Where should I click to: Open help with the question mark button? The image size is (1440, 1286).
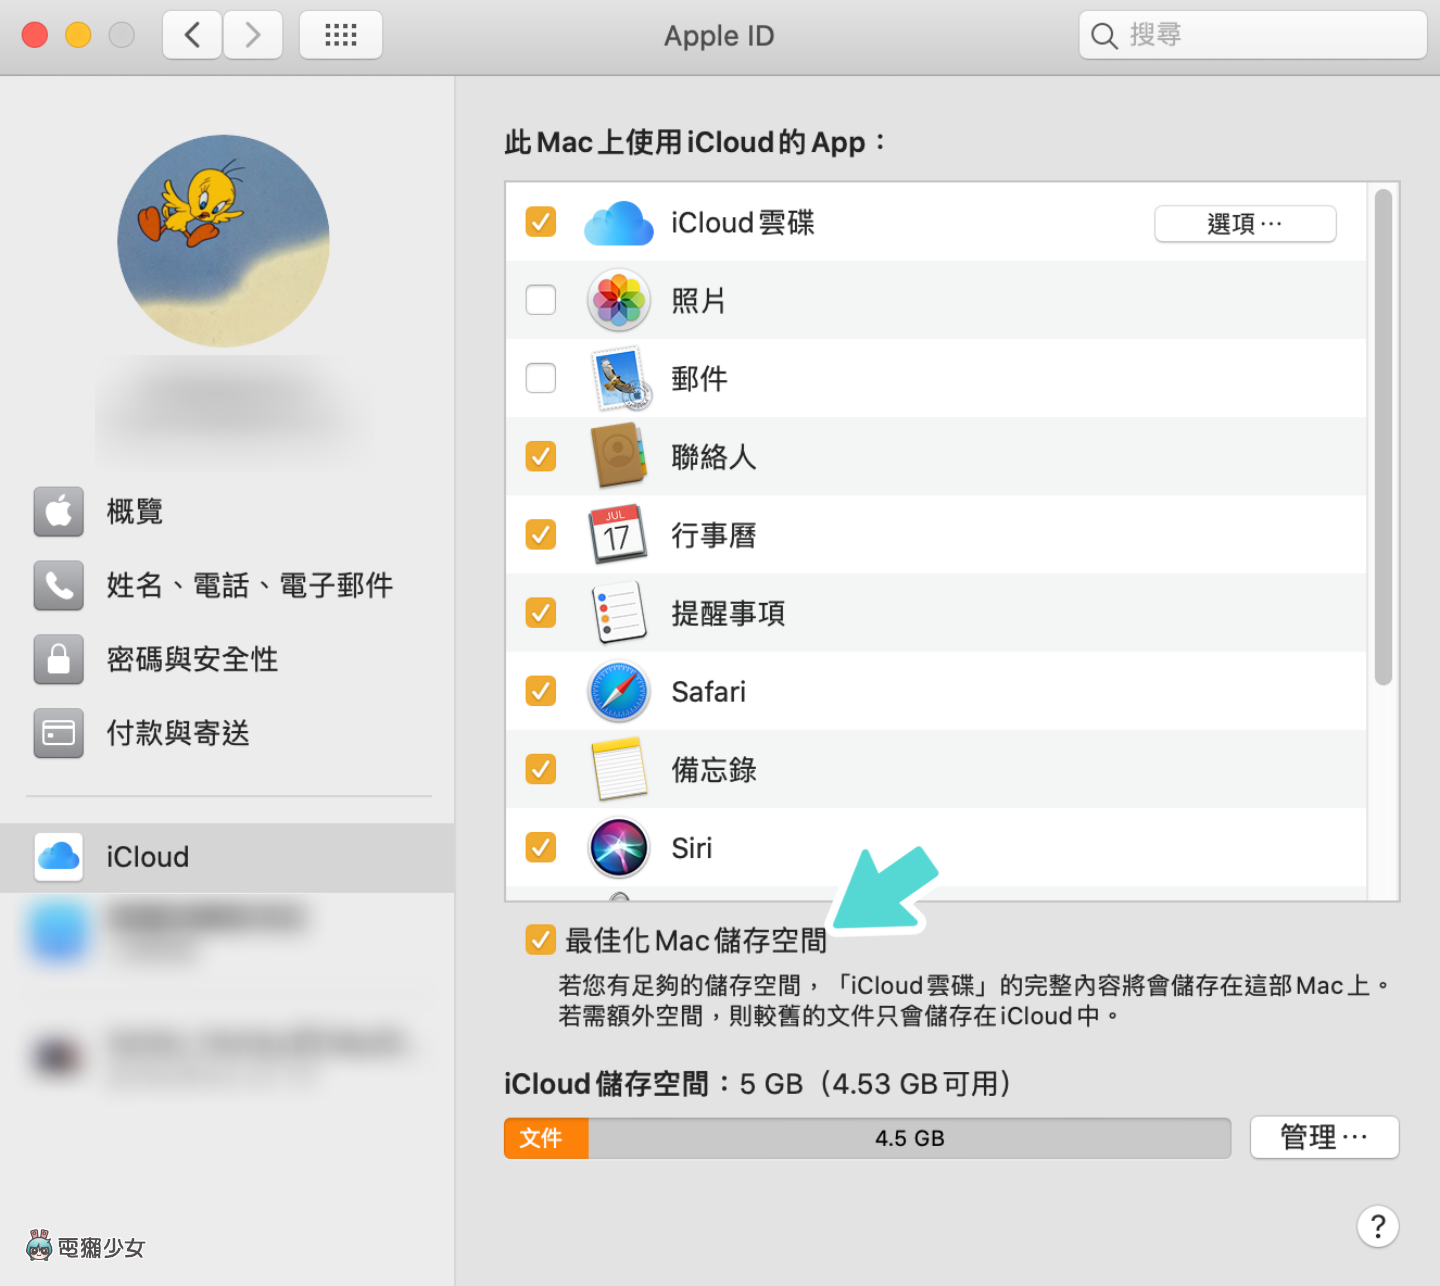point(1378,1226)
